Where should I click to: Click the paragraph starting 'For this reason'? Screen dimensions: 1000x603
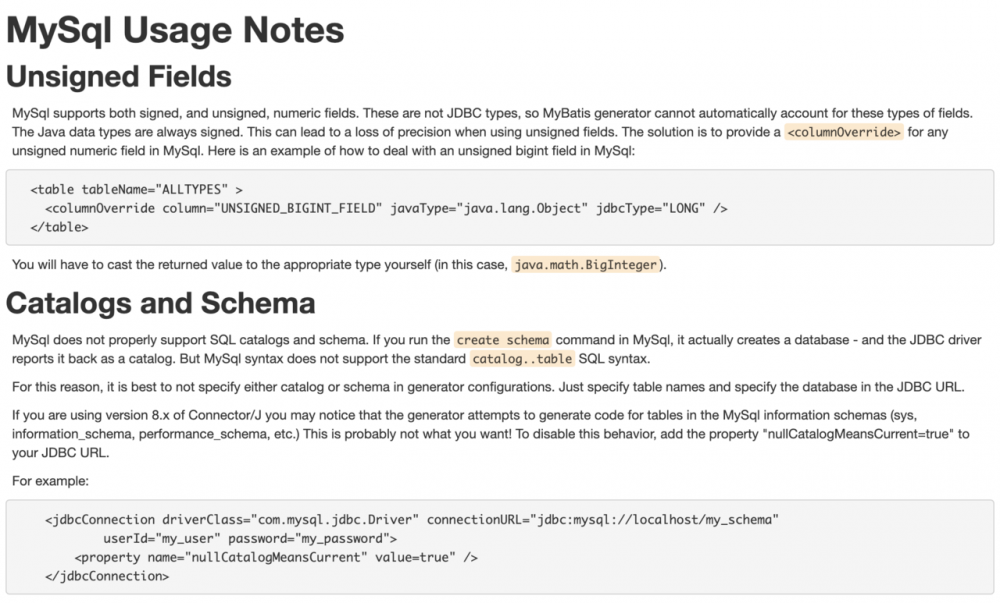coord(488,387)
